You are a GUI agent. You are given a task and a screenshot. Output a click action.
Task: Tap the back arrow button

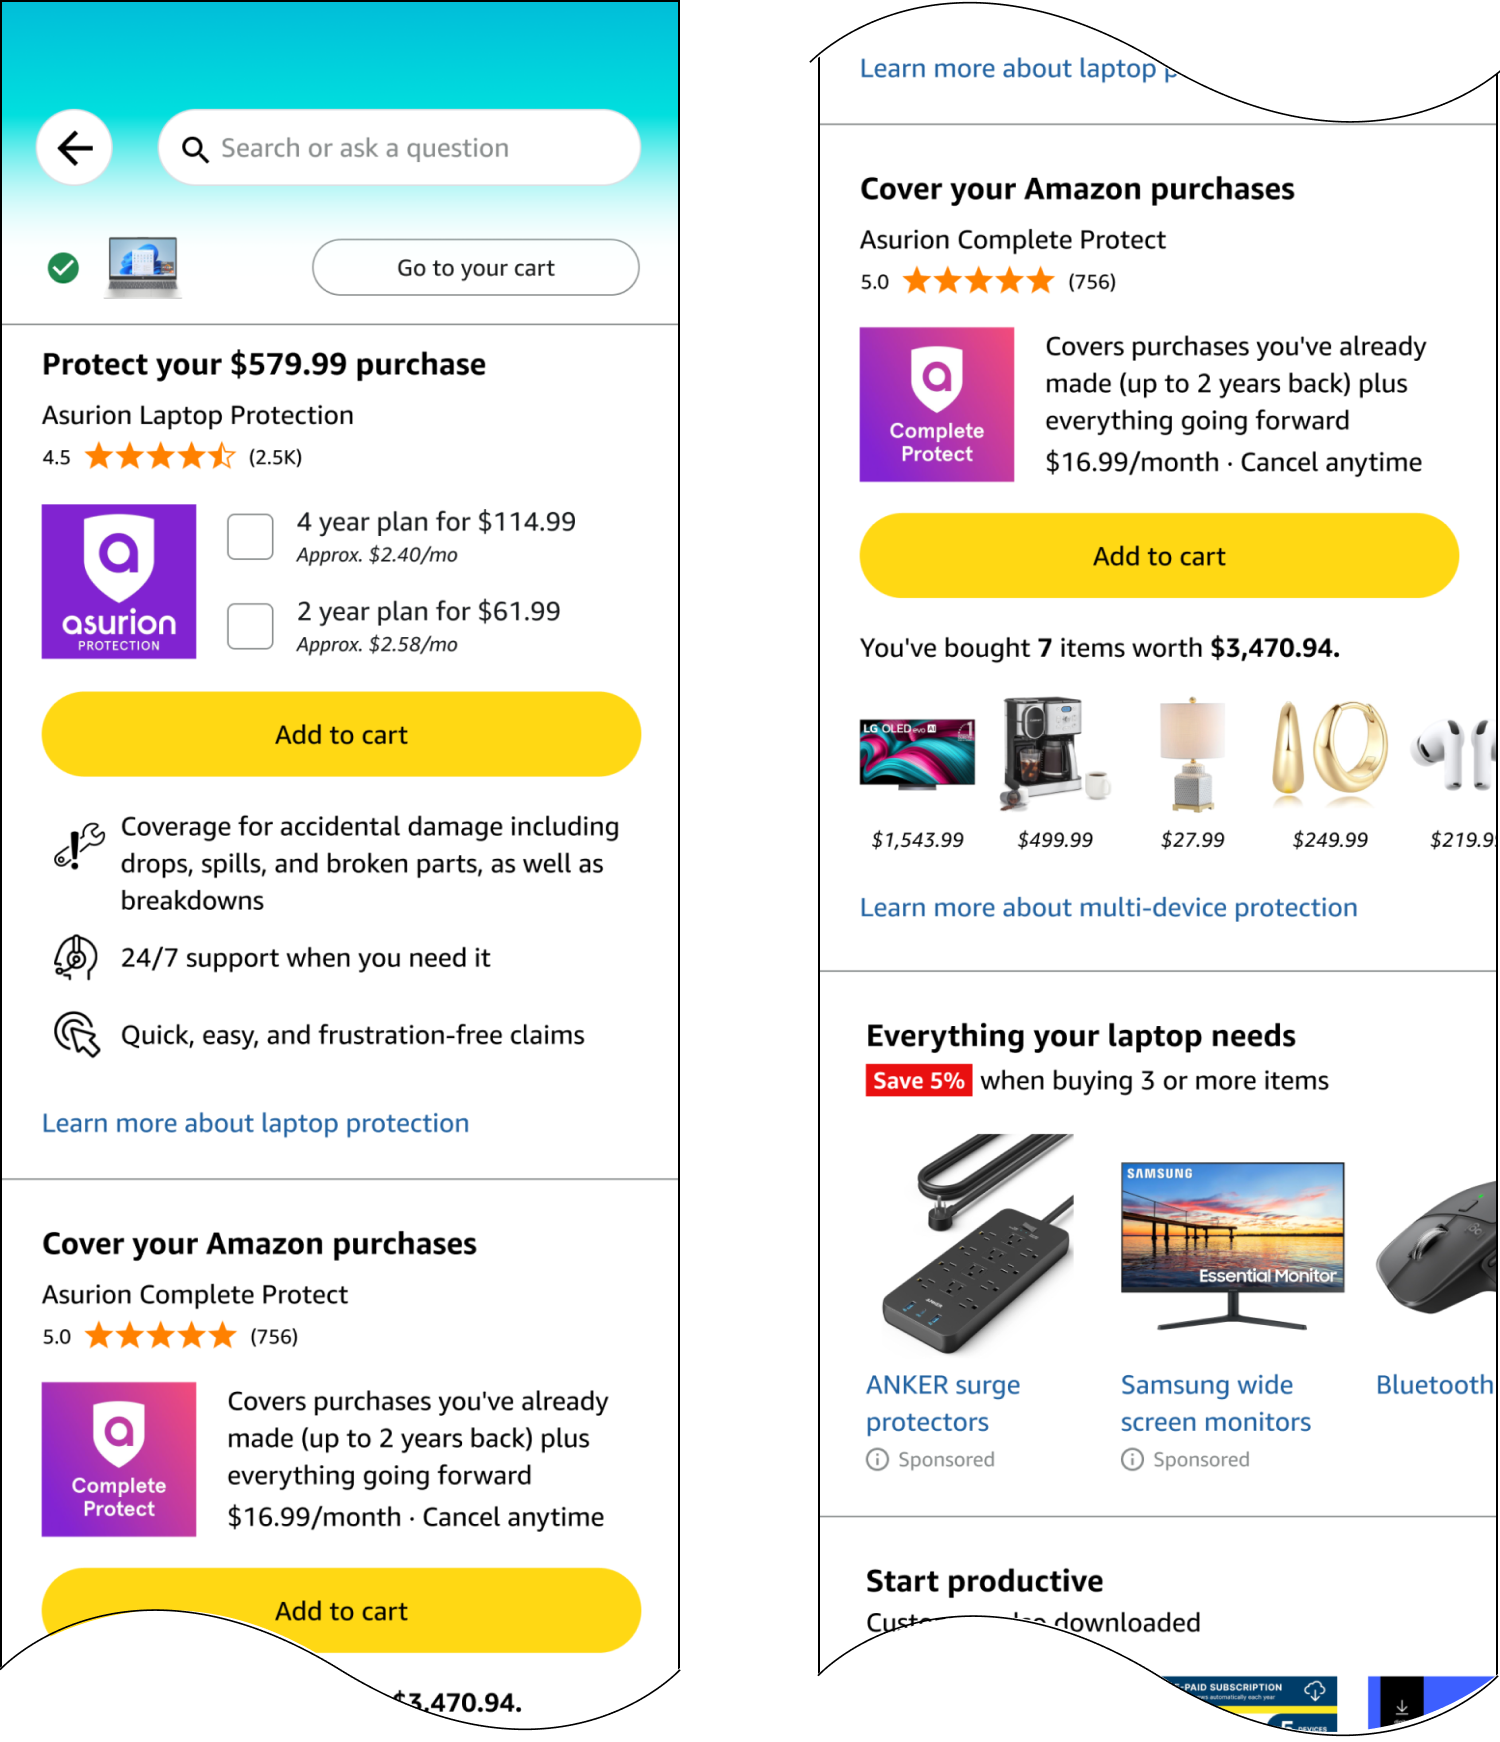pyautogui.click(x=74, y=148)
